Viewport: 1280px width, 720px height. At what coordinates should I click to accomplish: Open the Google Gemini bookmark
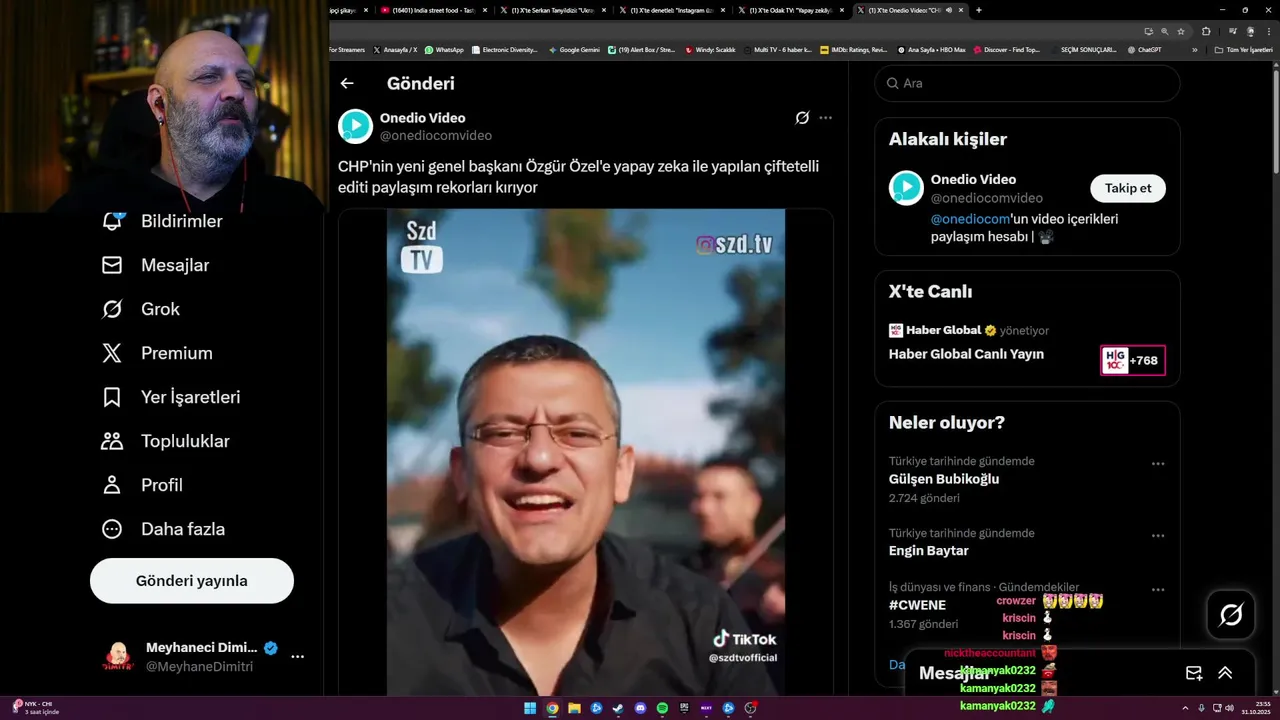pos(575,49)
